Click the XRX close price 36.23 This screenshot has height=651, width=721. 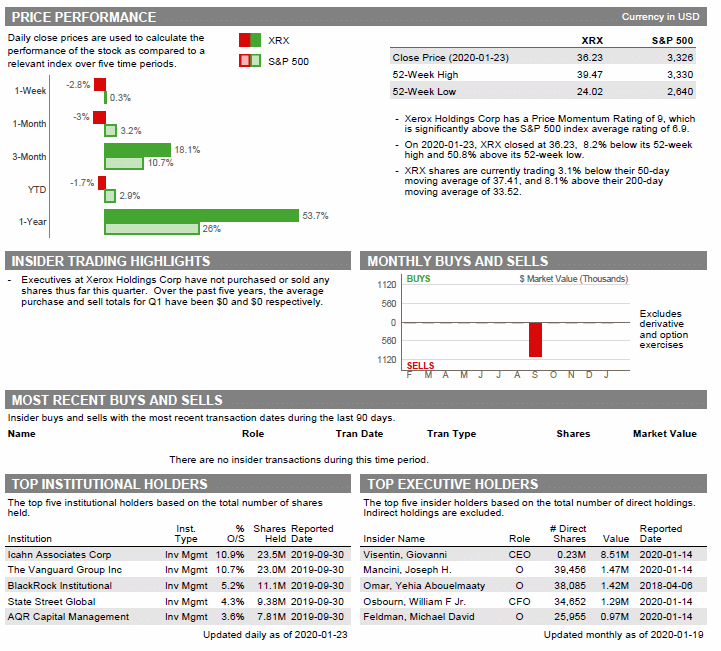pyautogui.click(x=589, y=57)
